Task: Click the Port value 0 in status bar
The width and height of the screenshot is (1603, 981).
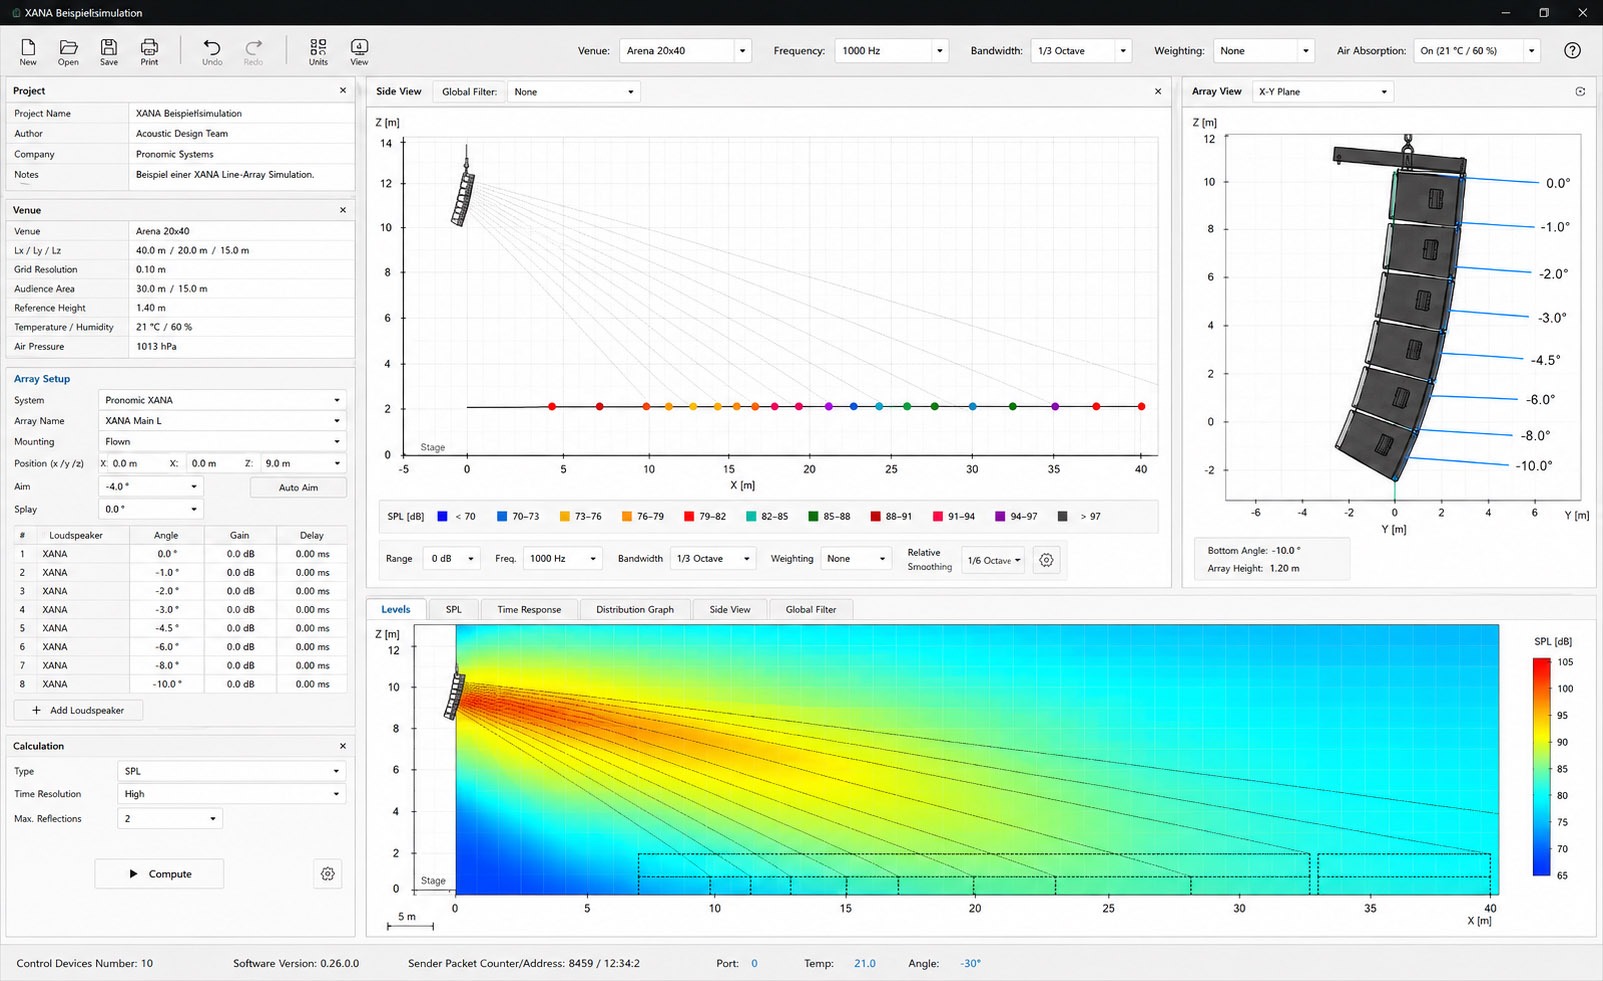Action: [x=754, y=964]
